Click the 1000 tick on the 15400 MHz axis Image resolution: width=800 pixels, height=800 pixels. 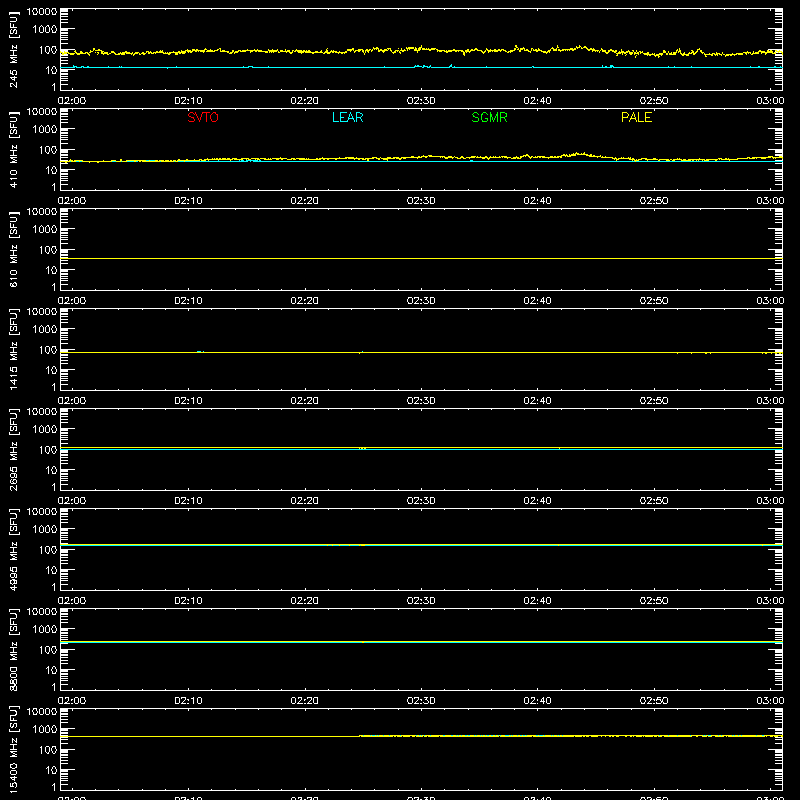tap(45, 730)
